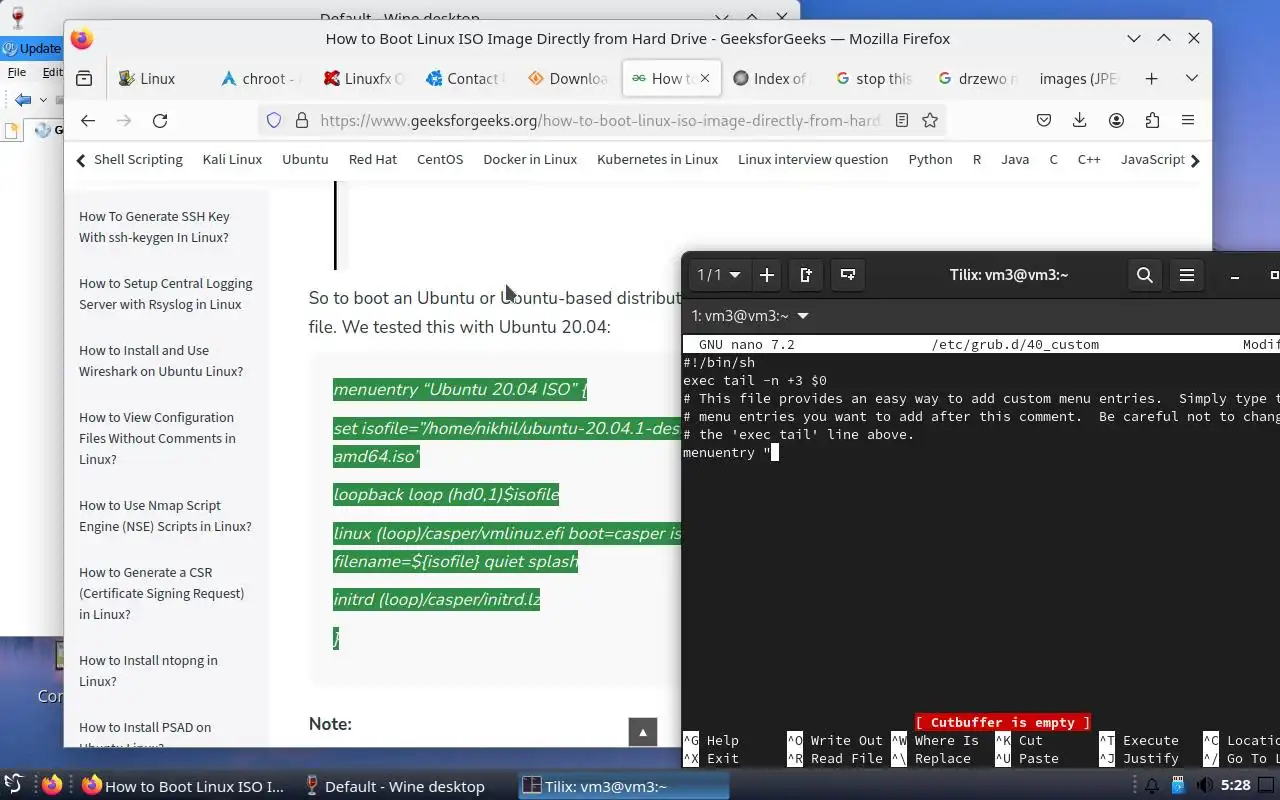1280x800 pixels.
Task: Open Tilix session switcher 1/1 dropdown
Action: (719, 275)
